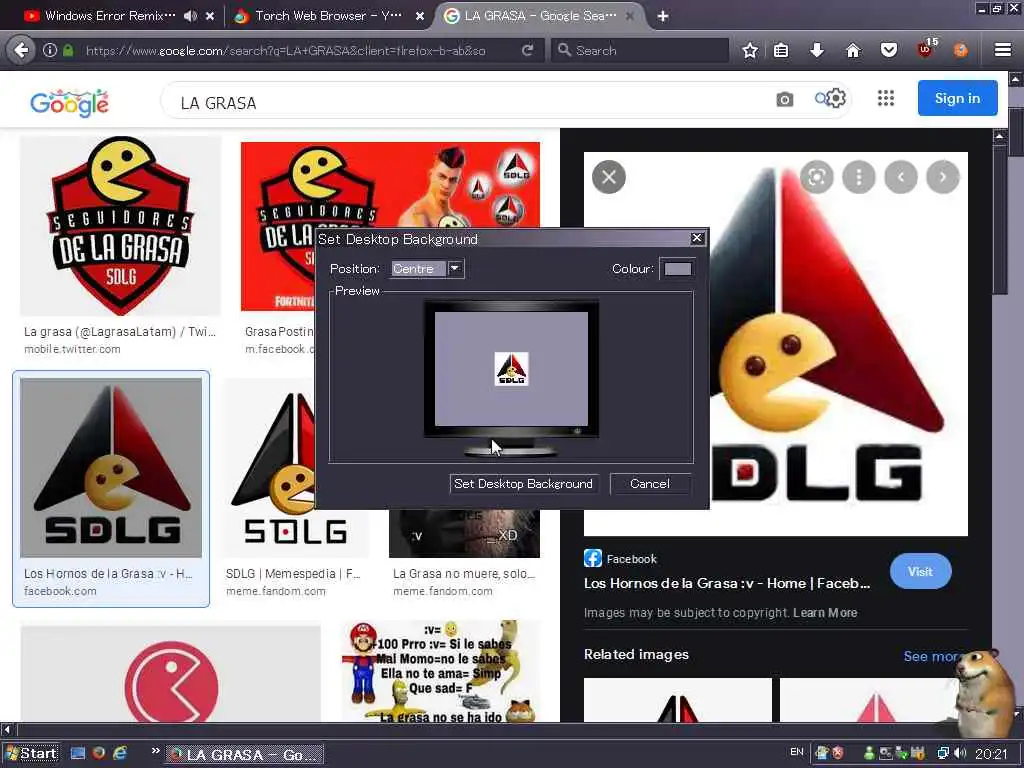
Task: Click the horizontal scrollbar left arrow
Action: coord(7,729)
